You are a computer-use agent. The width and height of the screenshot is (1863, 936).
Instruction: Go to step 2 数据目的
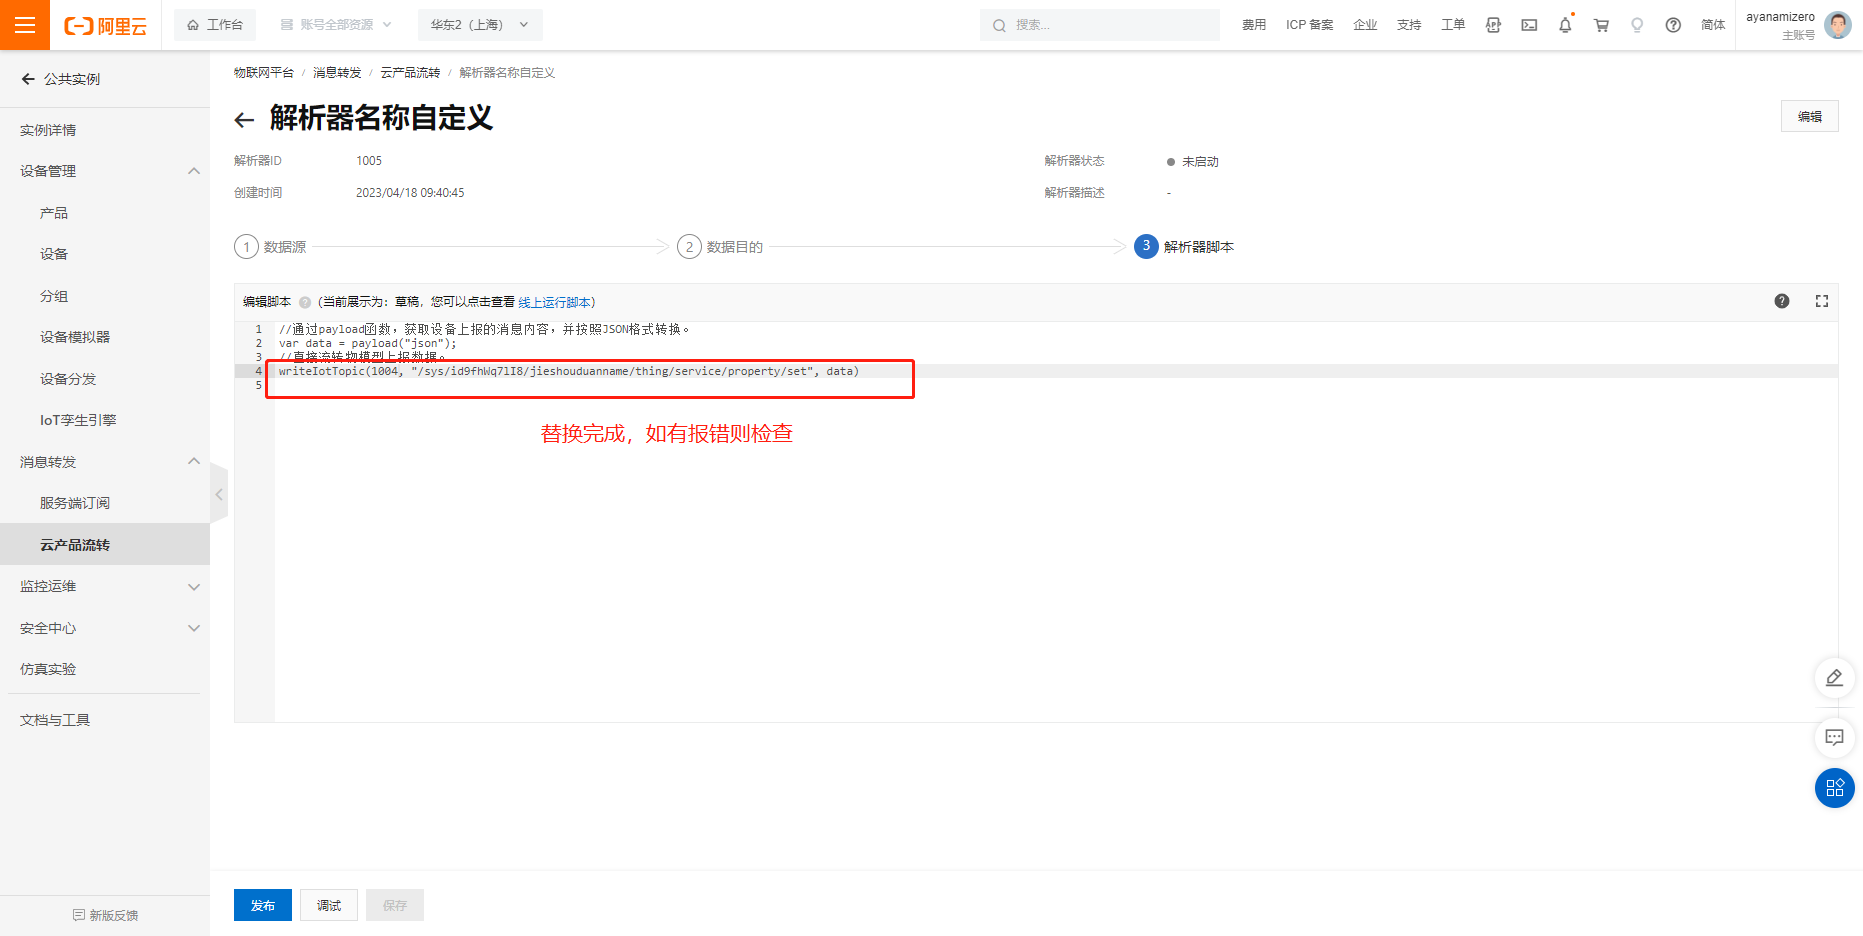coord(720,247)
